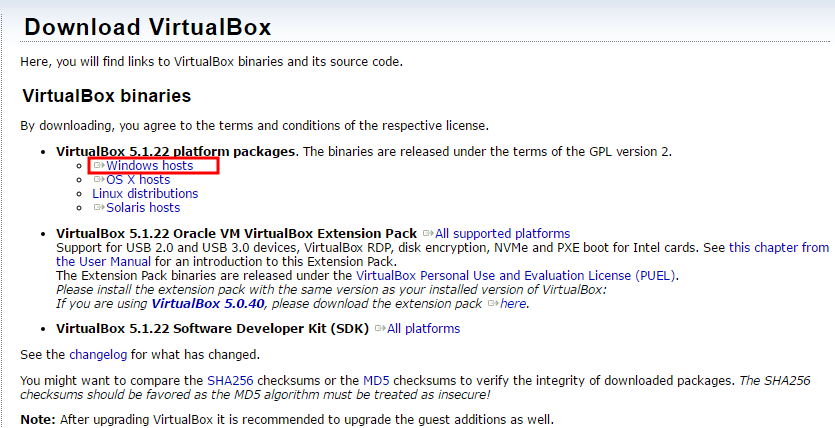Open the Solaris hosts download link
835x428 pixels.
point(143,208)
